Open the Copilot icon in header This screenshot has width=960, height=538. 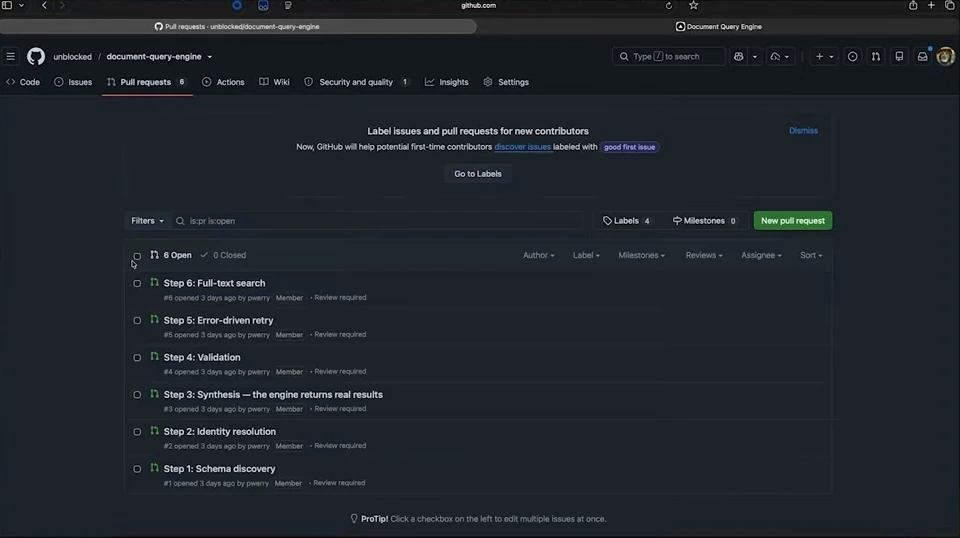point(738,56)
